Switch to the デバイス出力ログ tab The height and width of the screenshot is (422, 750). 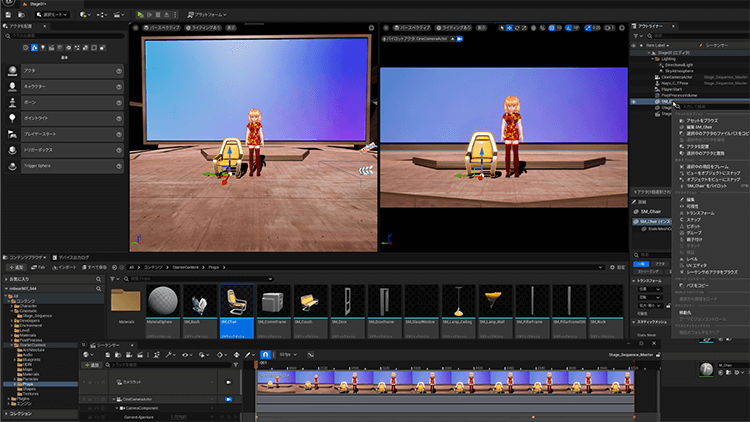point(71,257)
